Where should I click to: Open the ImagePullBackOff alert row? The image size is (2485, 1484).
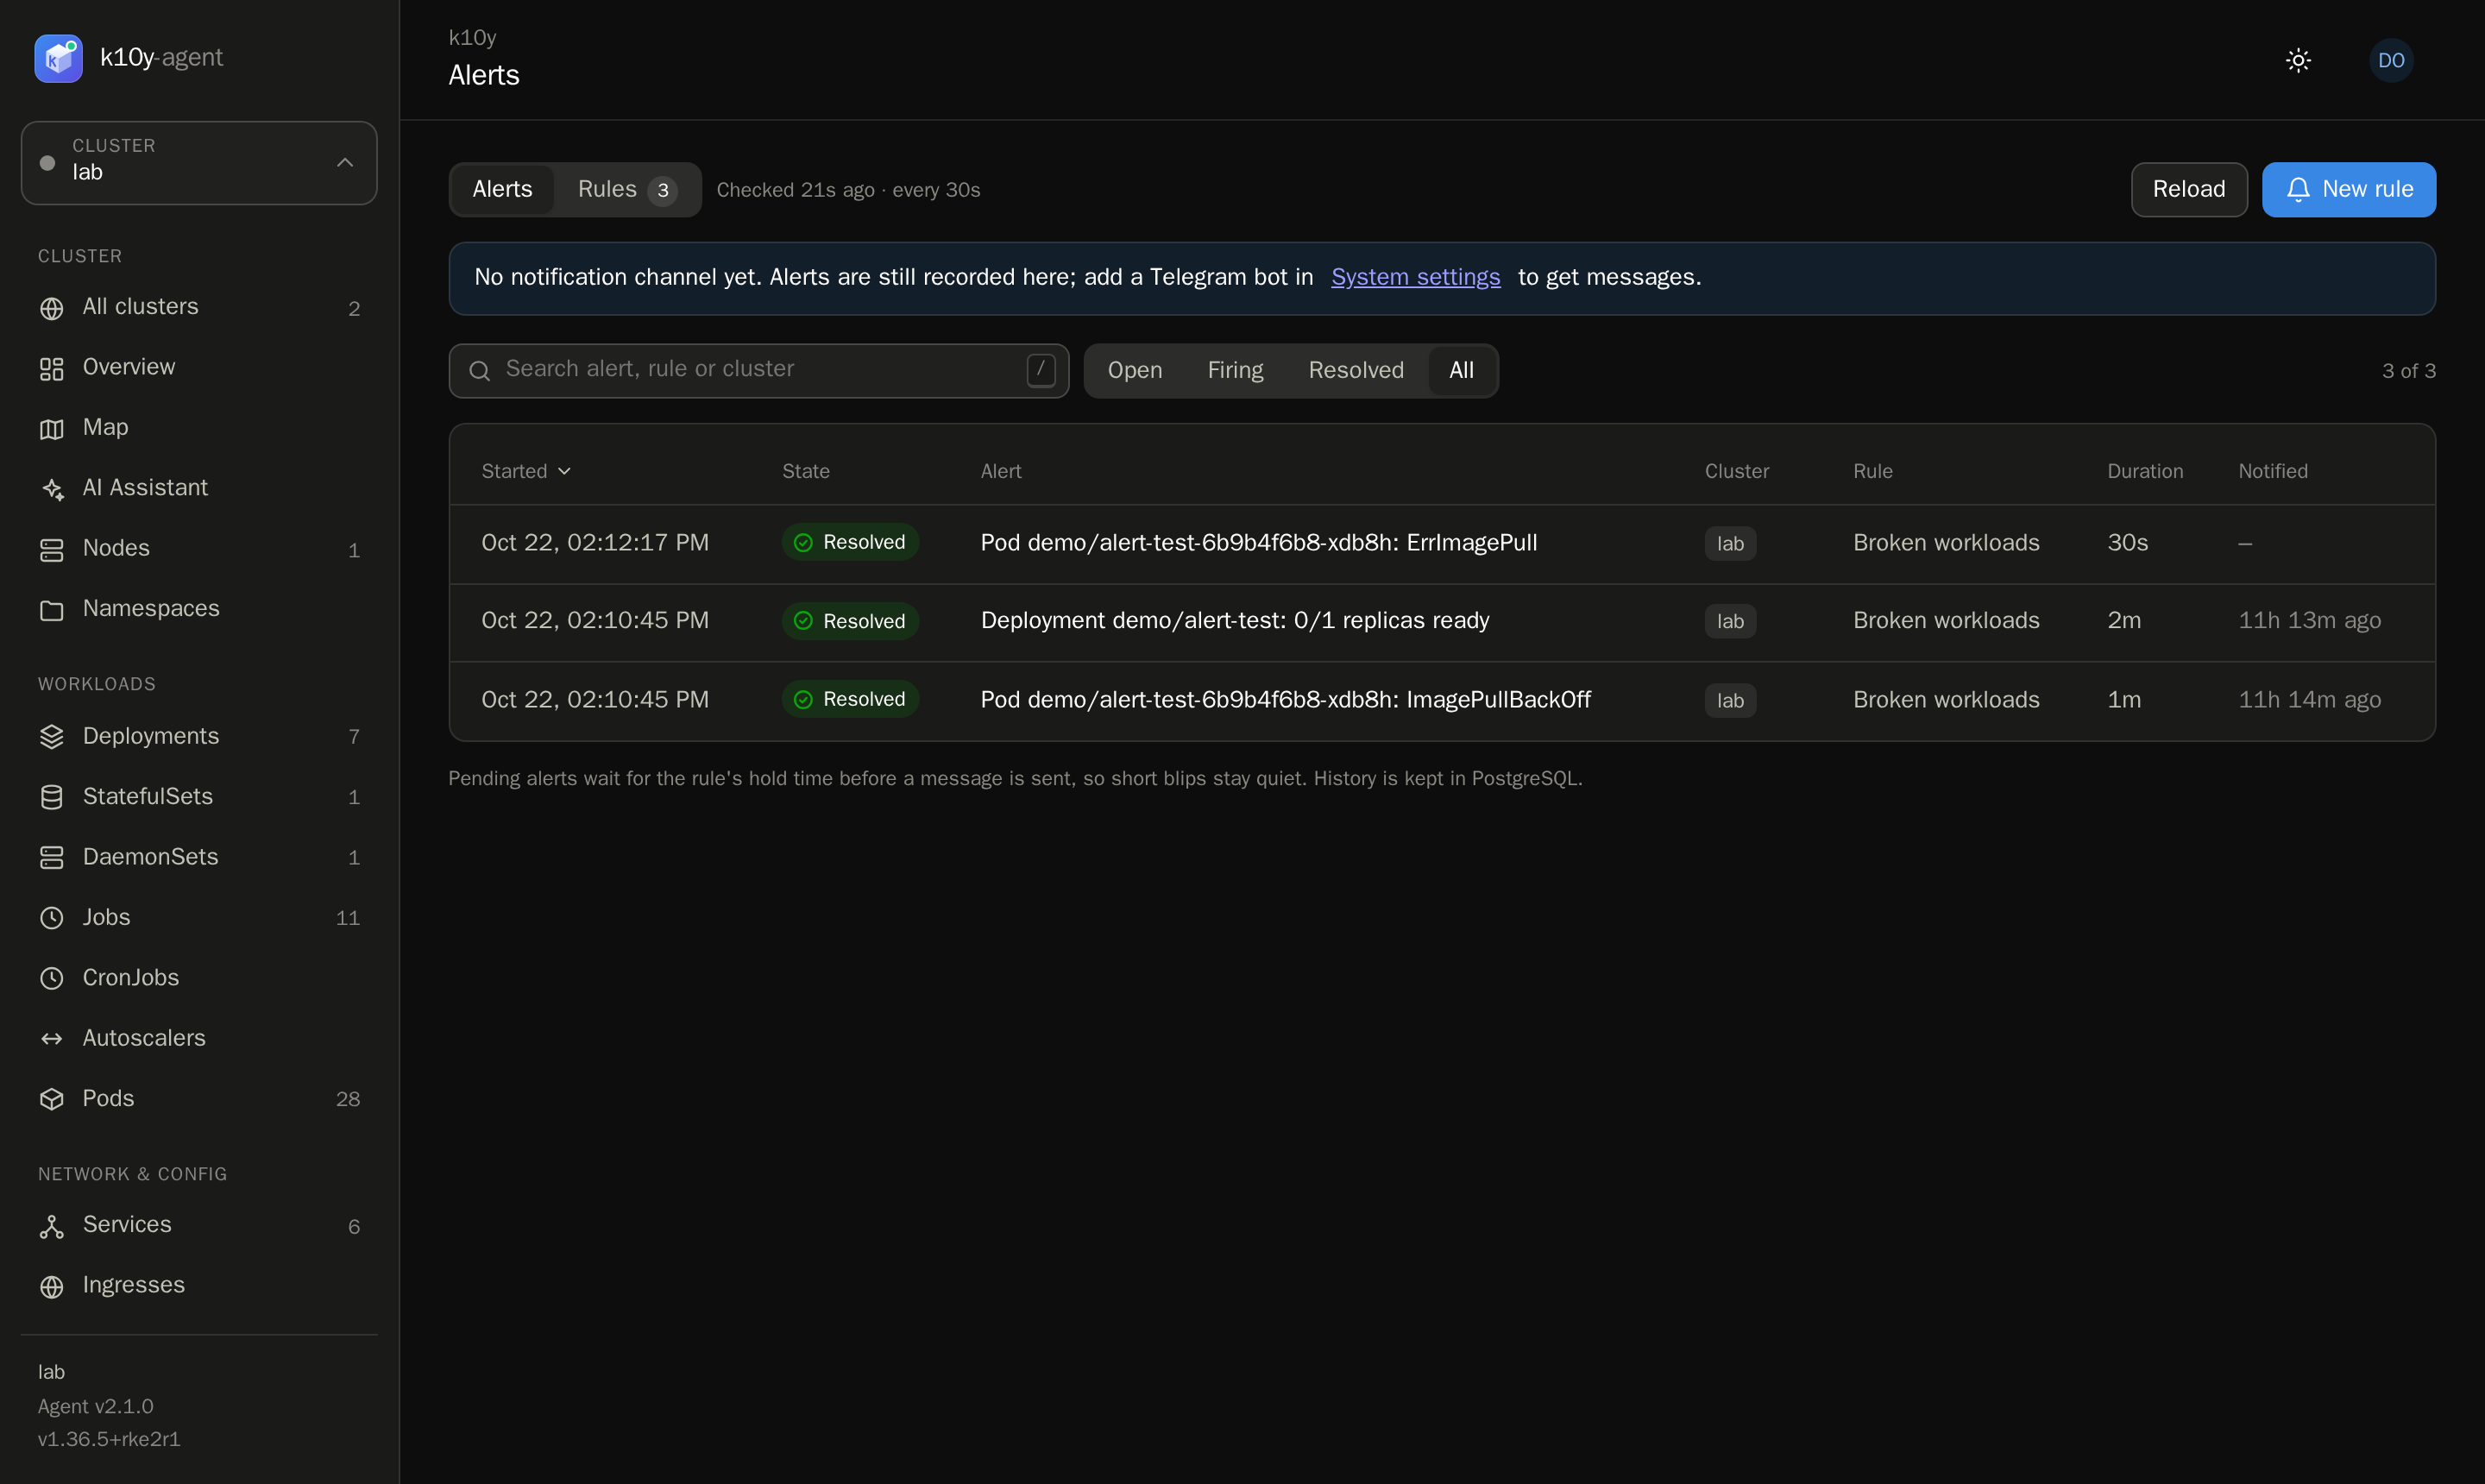(1442, 700)
